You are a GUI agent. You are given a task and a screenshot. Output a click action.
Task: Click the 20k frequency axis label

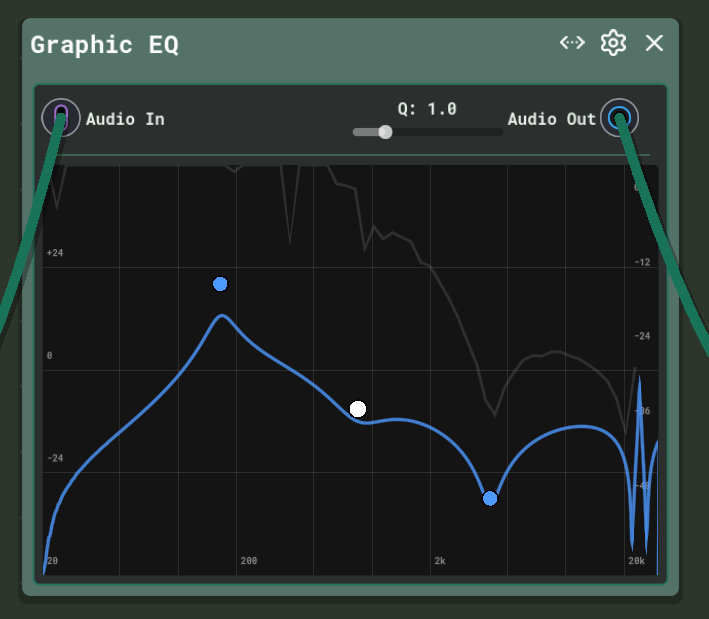pyautogui.click(x=636, y=561)
